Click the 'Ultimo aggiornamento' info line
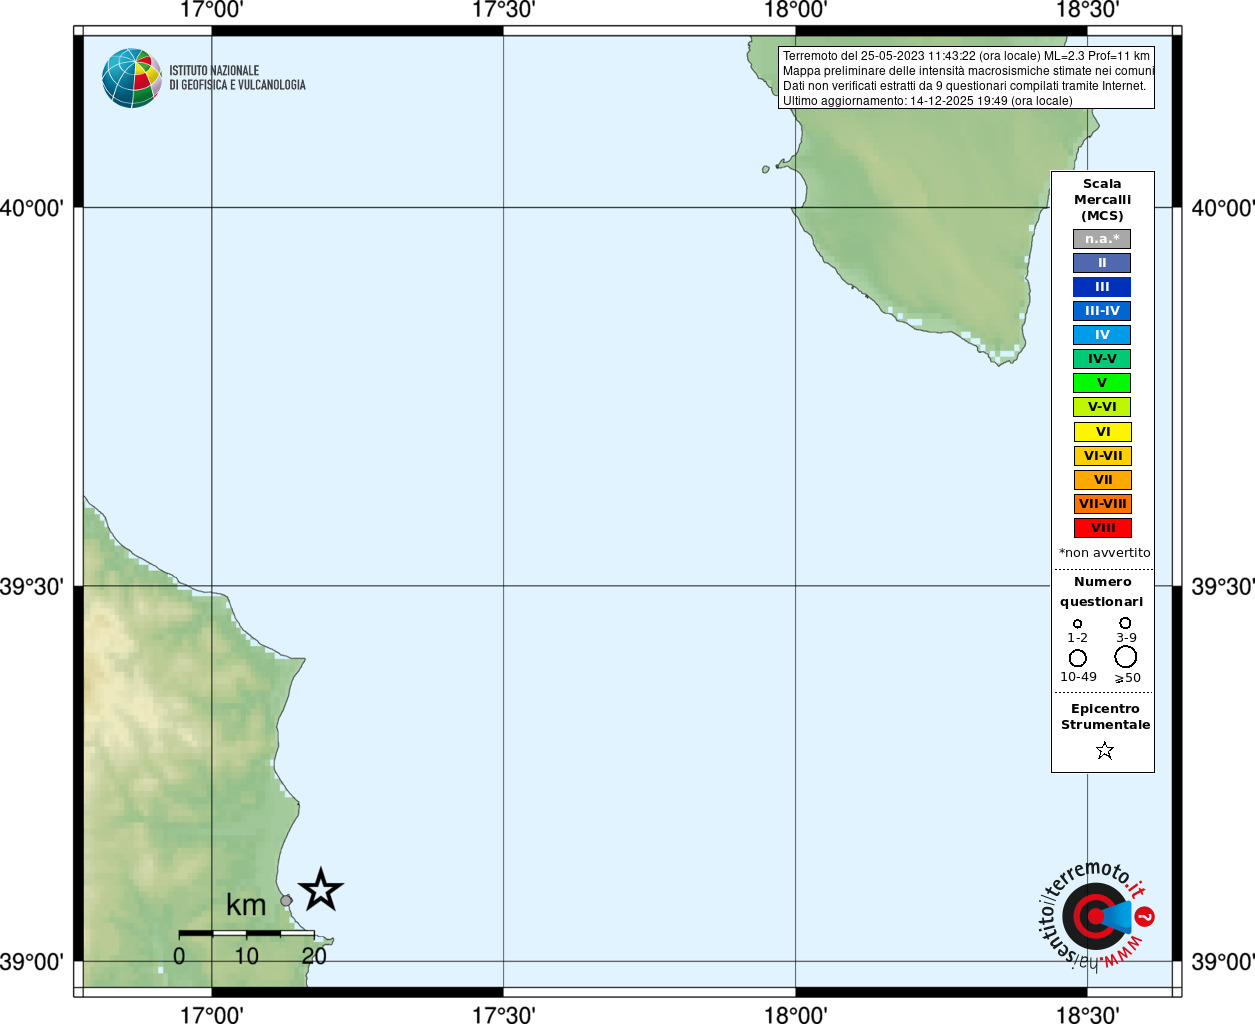 point(927,101)
